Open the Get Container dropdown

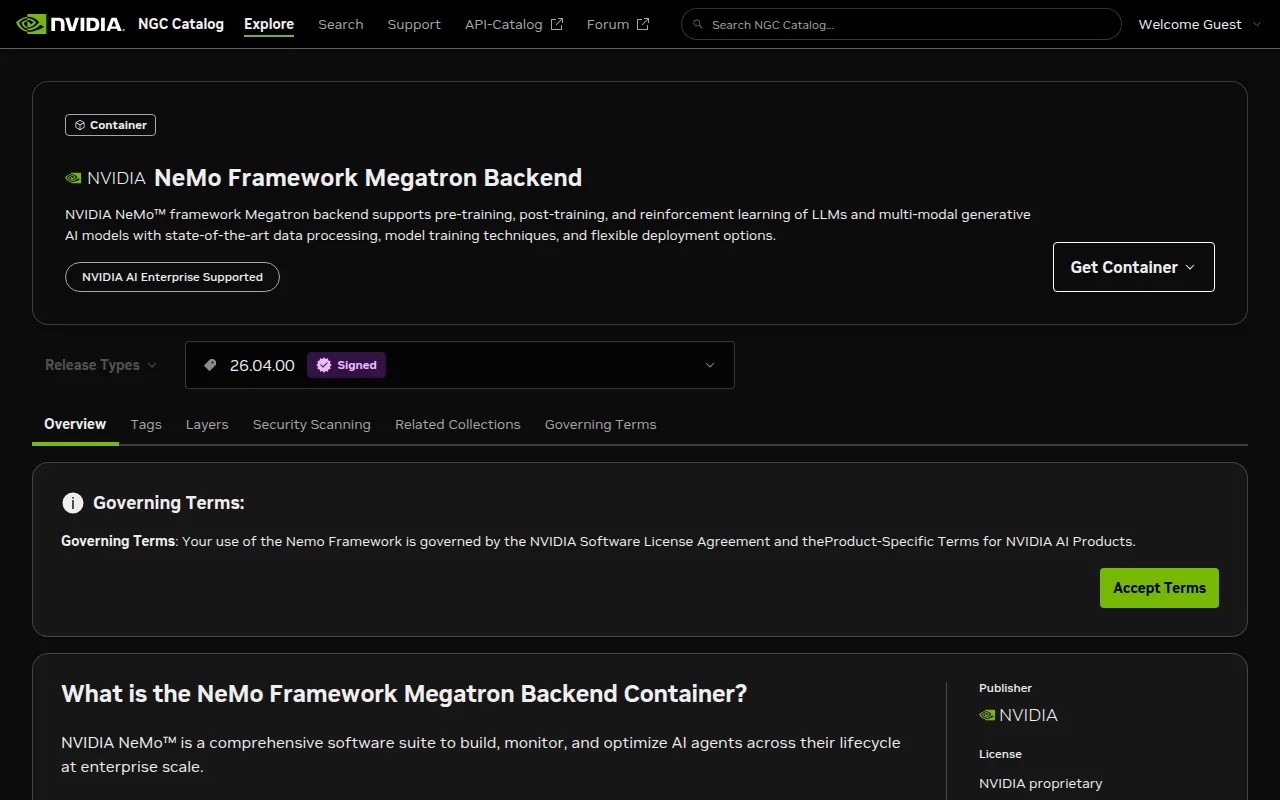[x=1132, y=267]
